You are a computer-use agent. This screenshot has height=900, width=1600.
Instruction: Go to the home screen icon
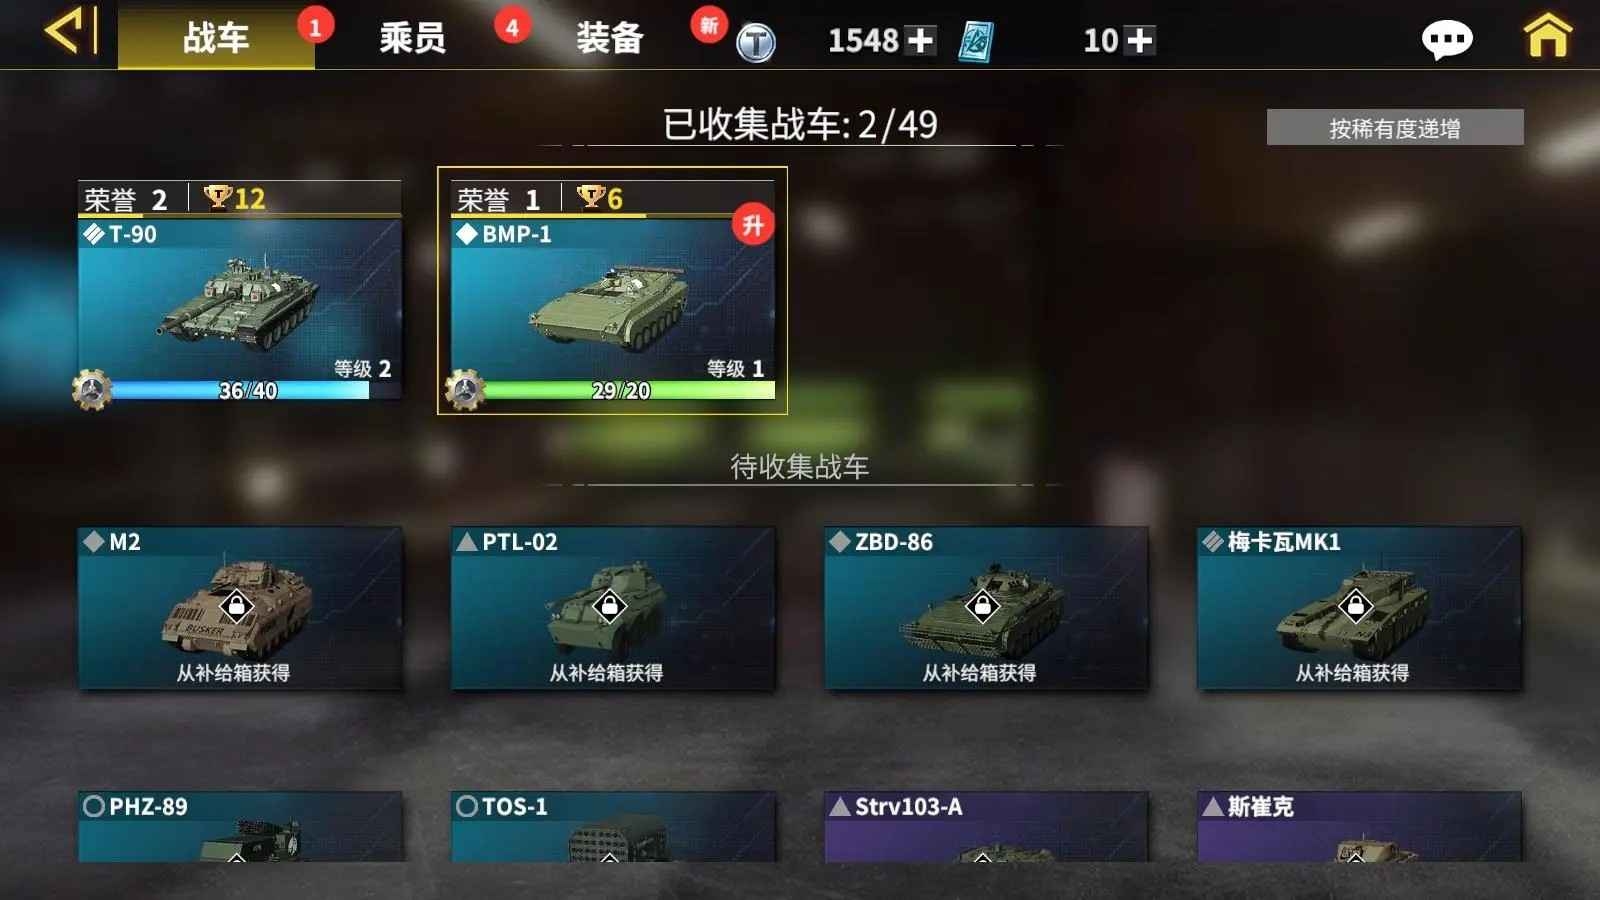tap(1547, 37)
